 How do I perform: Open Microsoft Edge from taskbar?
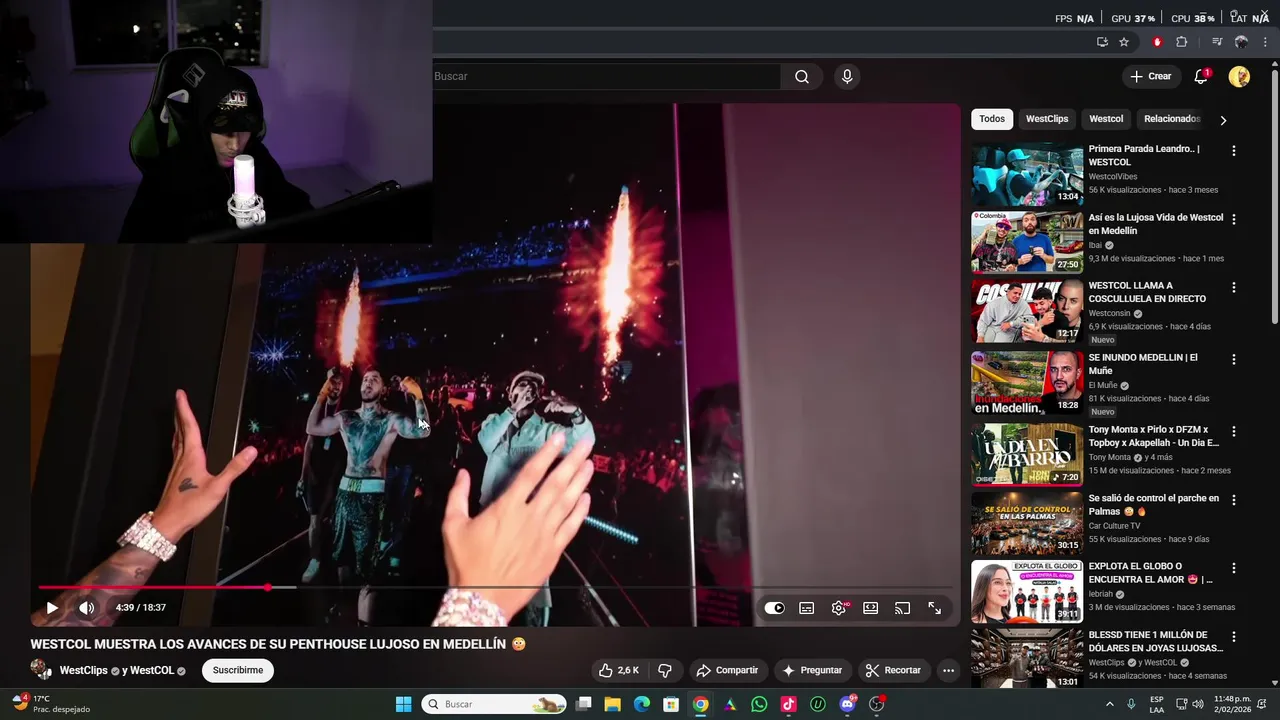coord(642,704)
